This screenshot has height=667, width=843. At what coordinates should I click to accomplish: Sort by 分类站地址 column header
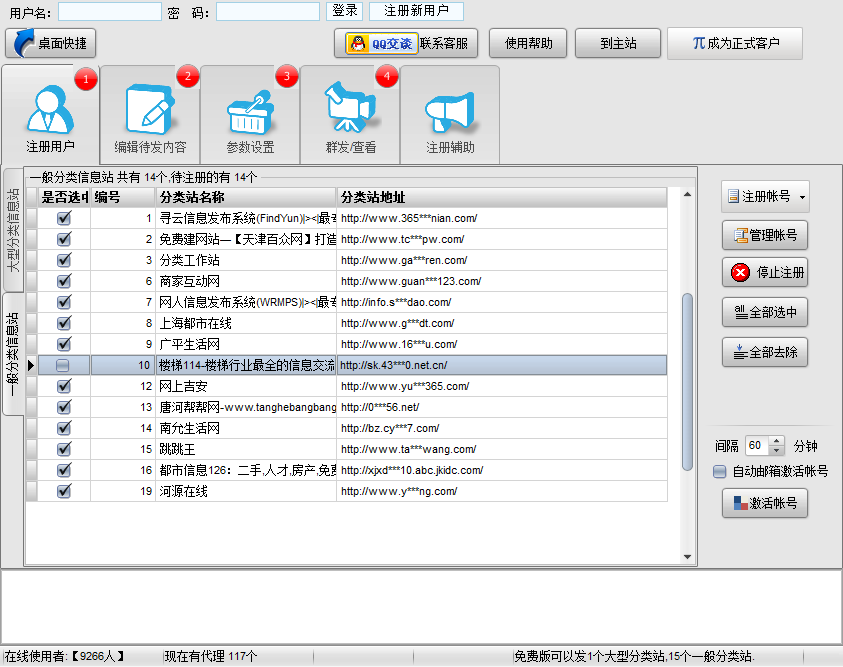(x=502, y=197)
